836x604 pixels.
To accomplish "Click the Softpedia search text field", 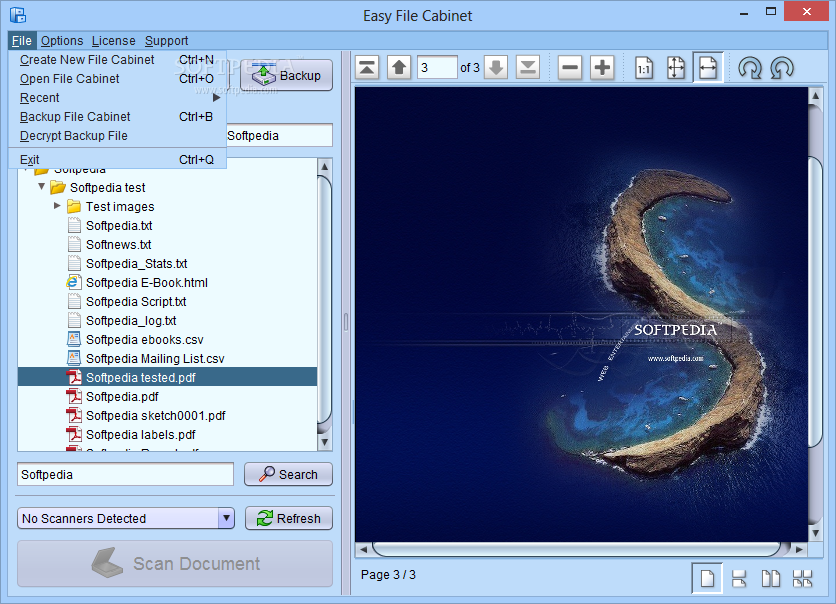I will click(125, 474).
